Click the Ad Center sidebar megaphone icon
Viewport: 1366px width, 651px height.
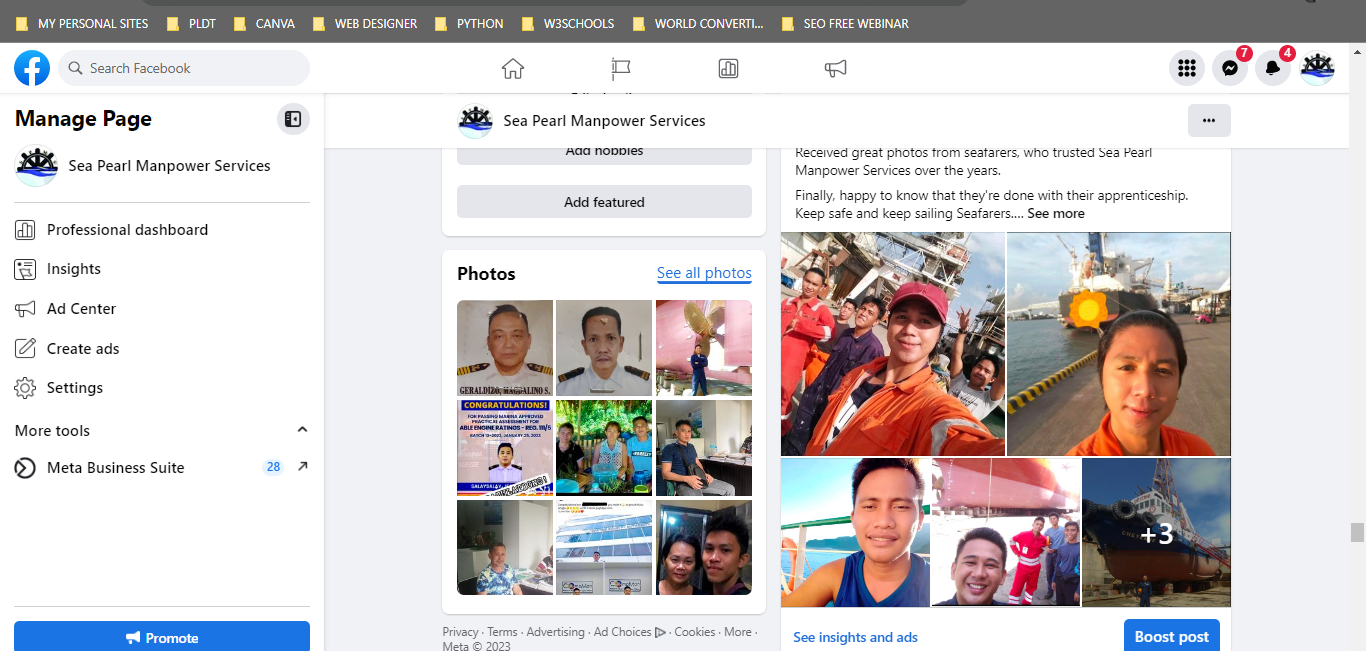[25, 309]
